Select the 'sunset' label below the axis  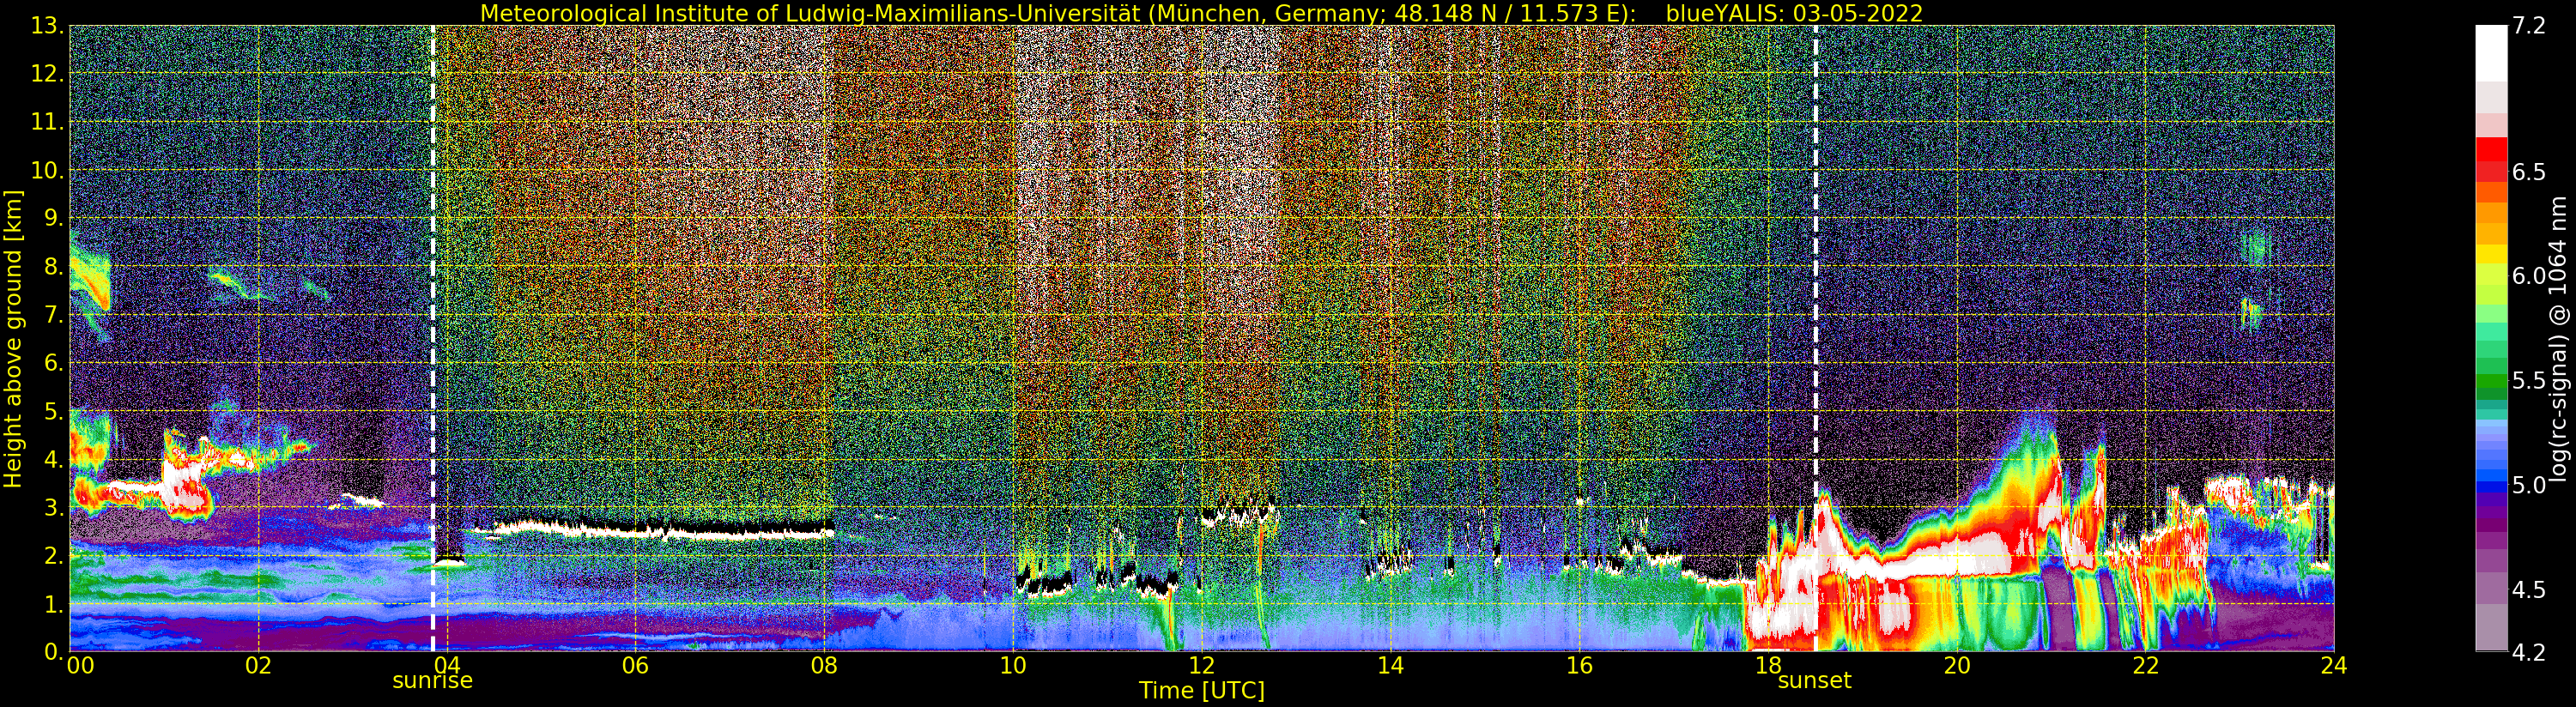tap(1814, 681)
